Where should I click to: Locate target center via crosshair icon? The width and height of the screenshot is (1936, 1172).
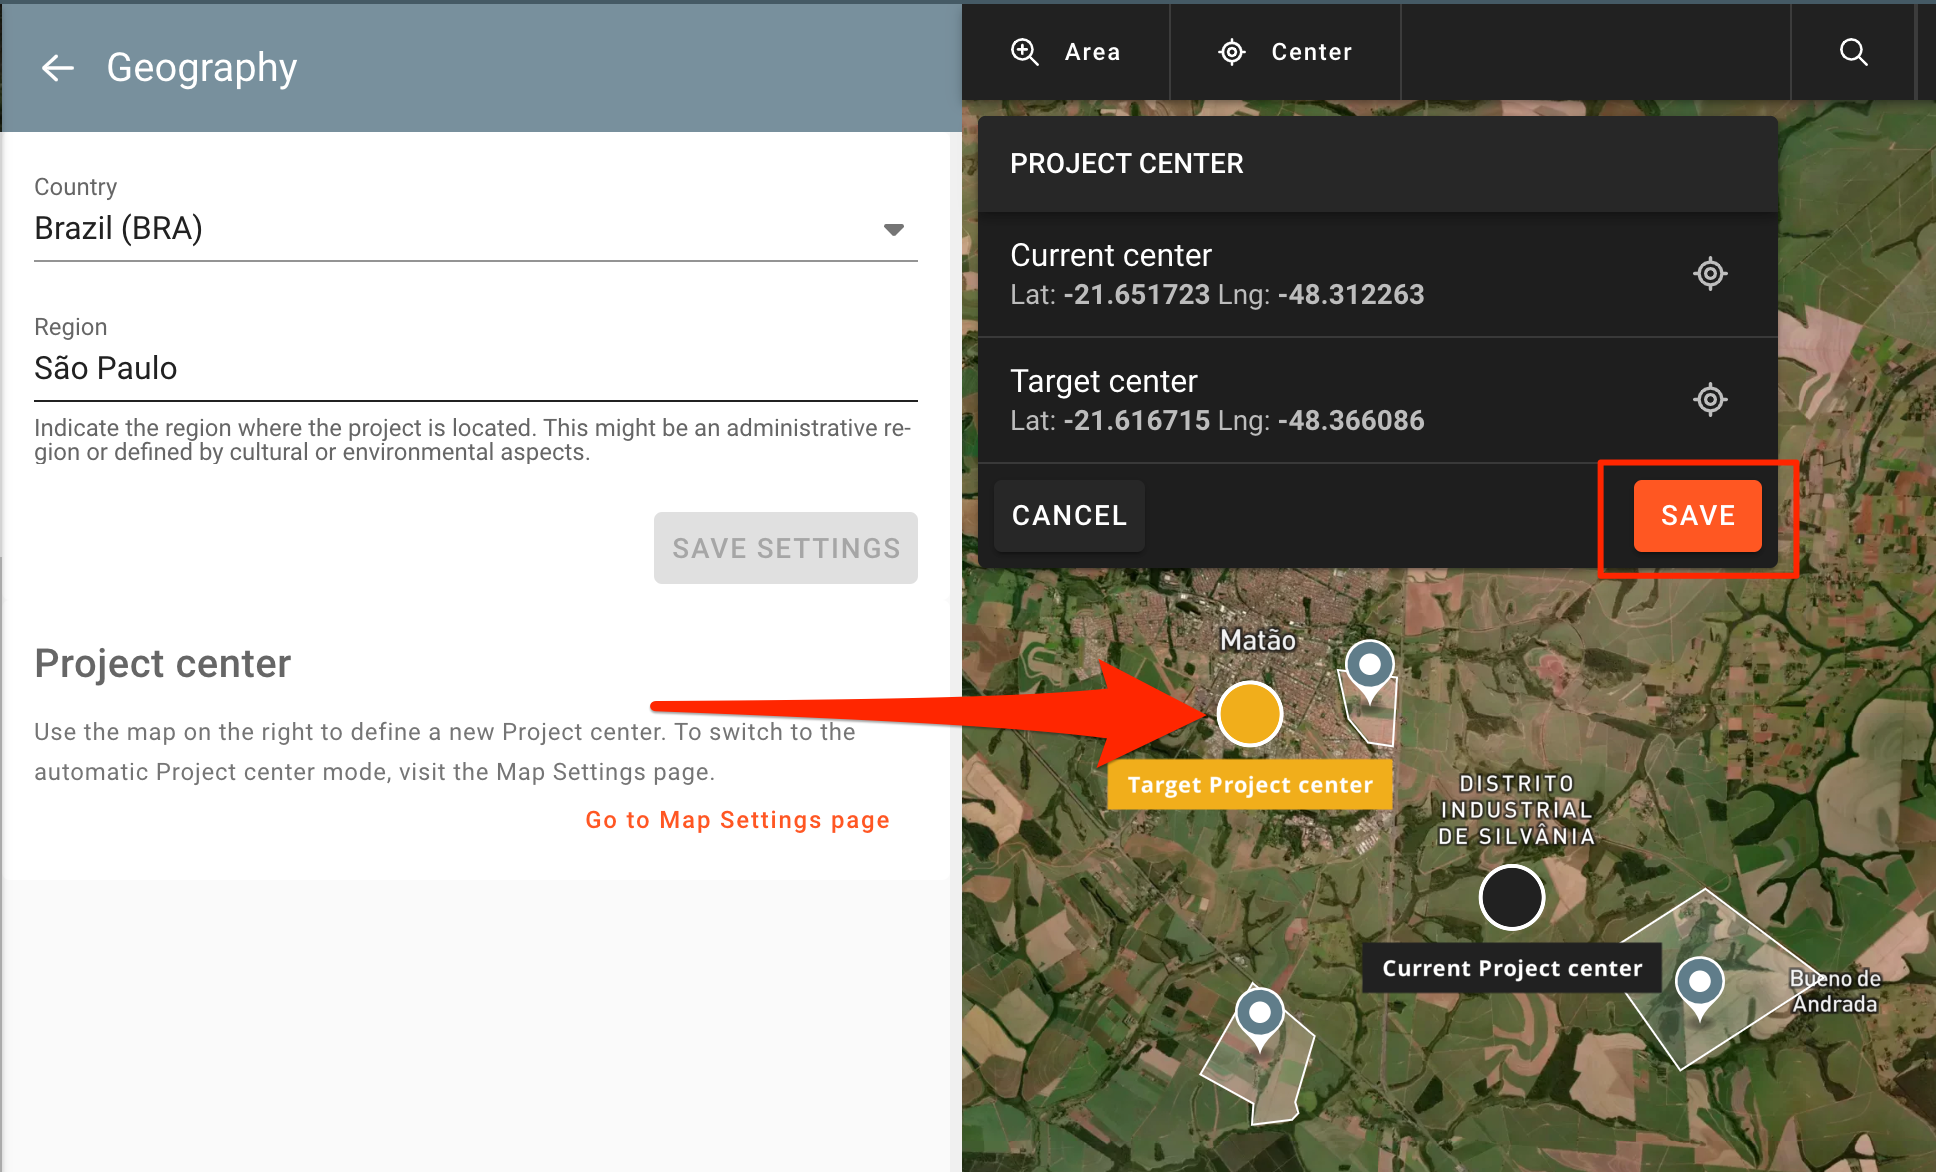[x=1710, y=400]
